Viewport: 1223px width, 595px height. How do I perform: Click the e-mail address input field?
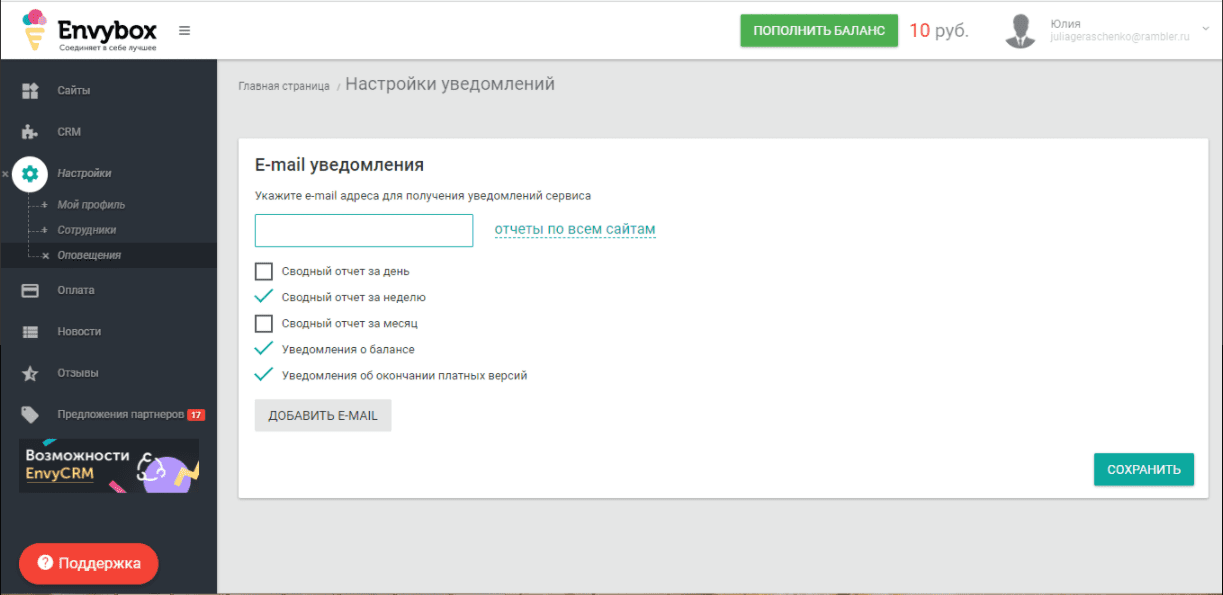tap(364, 230)
